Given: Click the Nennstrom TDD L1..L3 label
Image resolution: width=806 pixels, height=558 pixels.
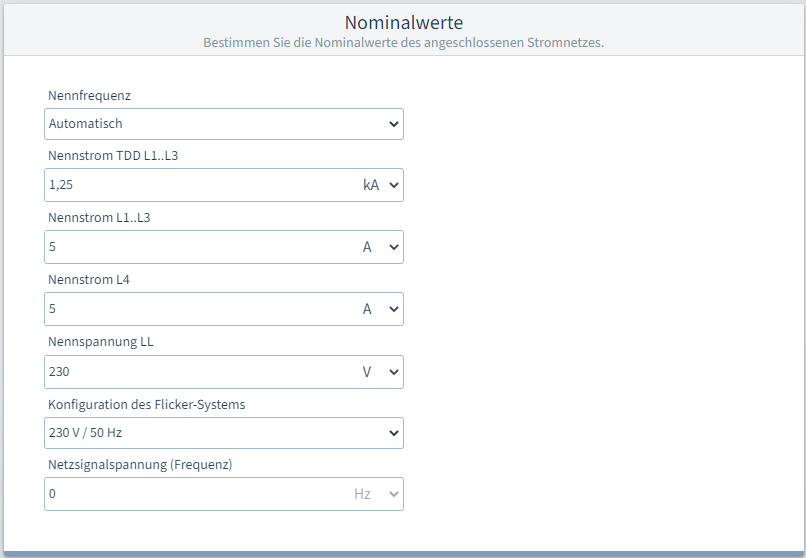Looking at the screenshot, I should click(113, 156).
